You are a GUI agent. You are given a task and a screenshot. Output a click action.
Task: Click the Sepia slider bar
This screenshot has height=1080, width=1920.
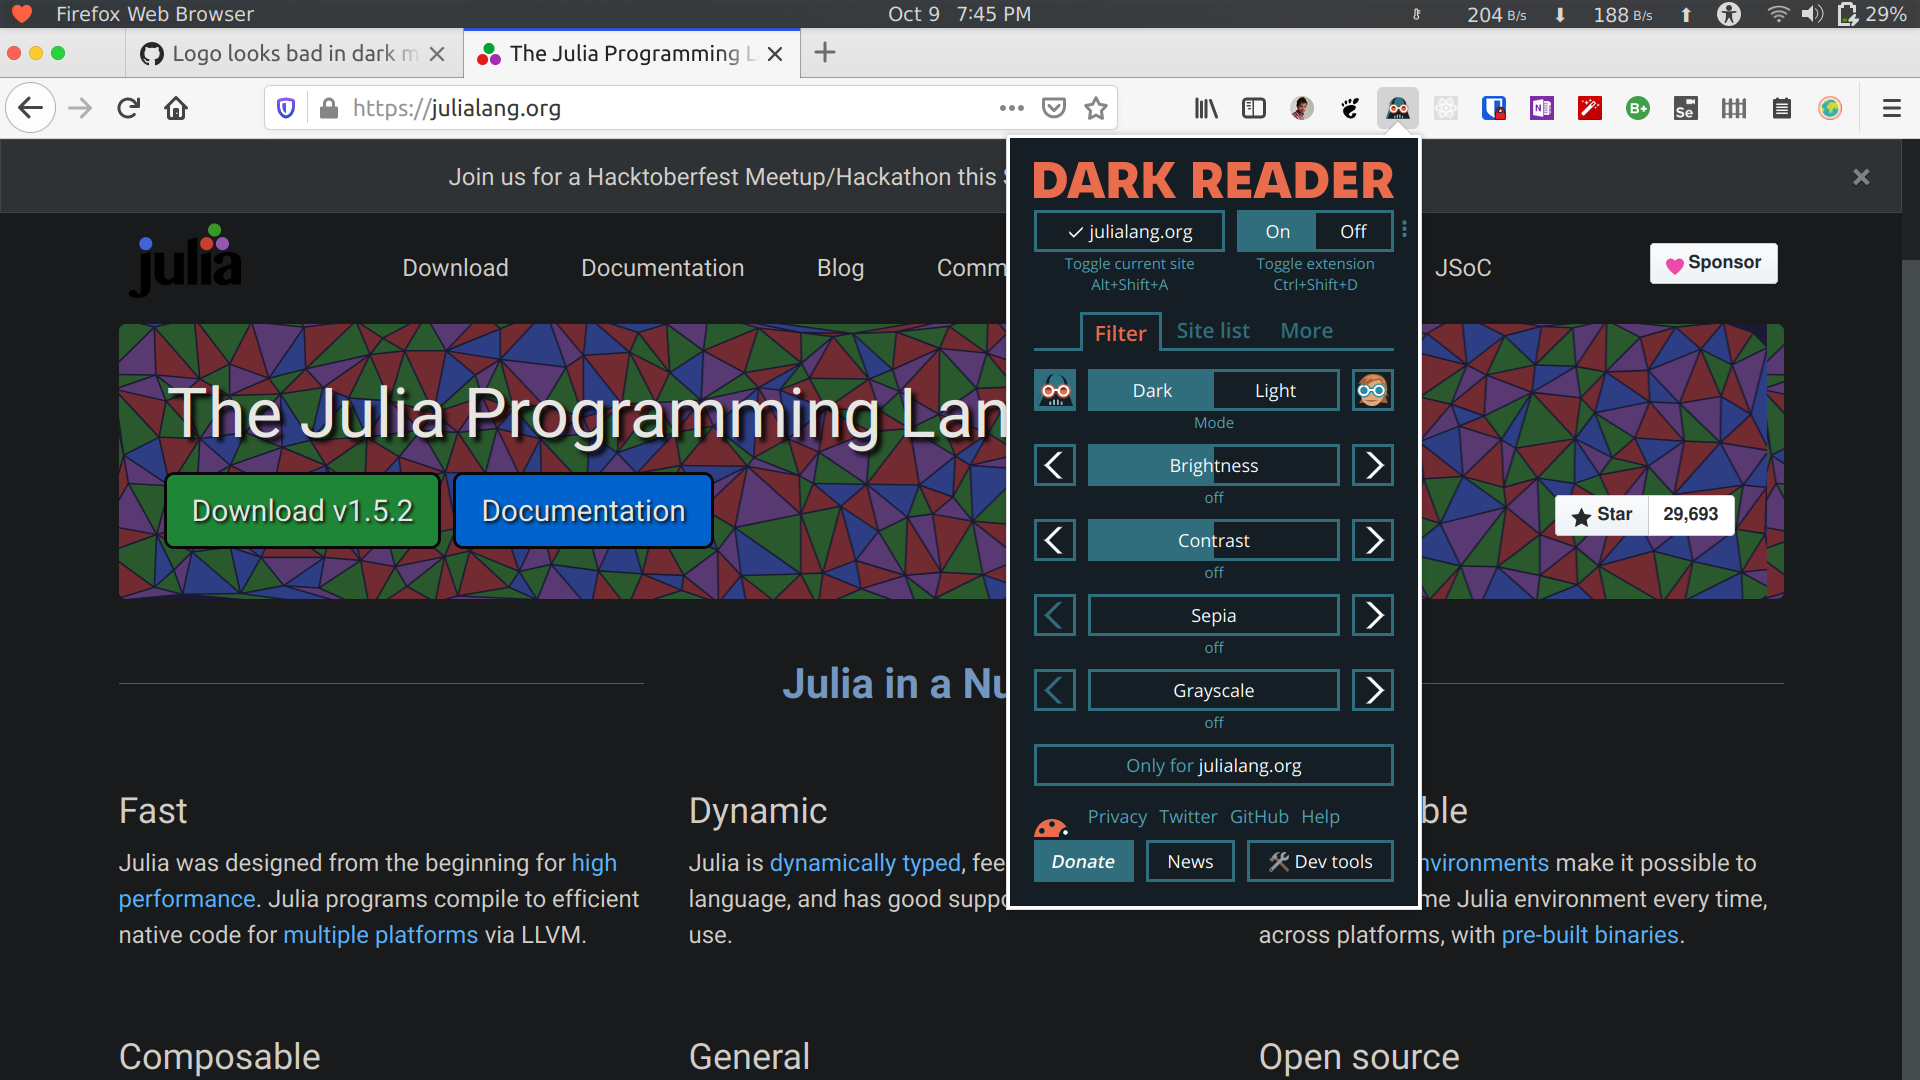(x=1214, y=615)
